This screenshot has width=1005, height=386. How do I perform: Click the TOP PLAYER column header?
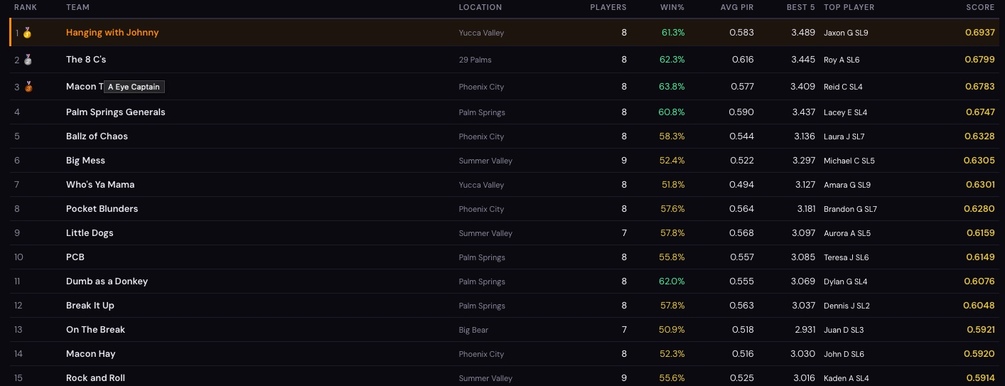click(849, 7)
